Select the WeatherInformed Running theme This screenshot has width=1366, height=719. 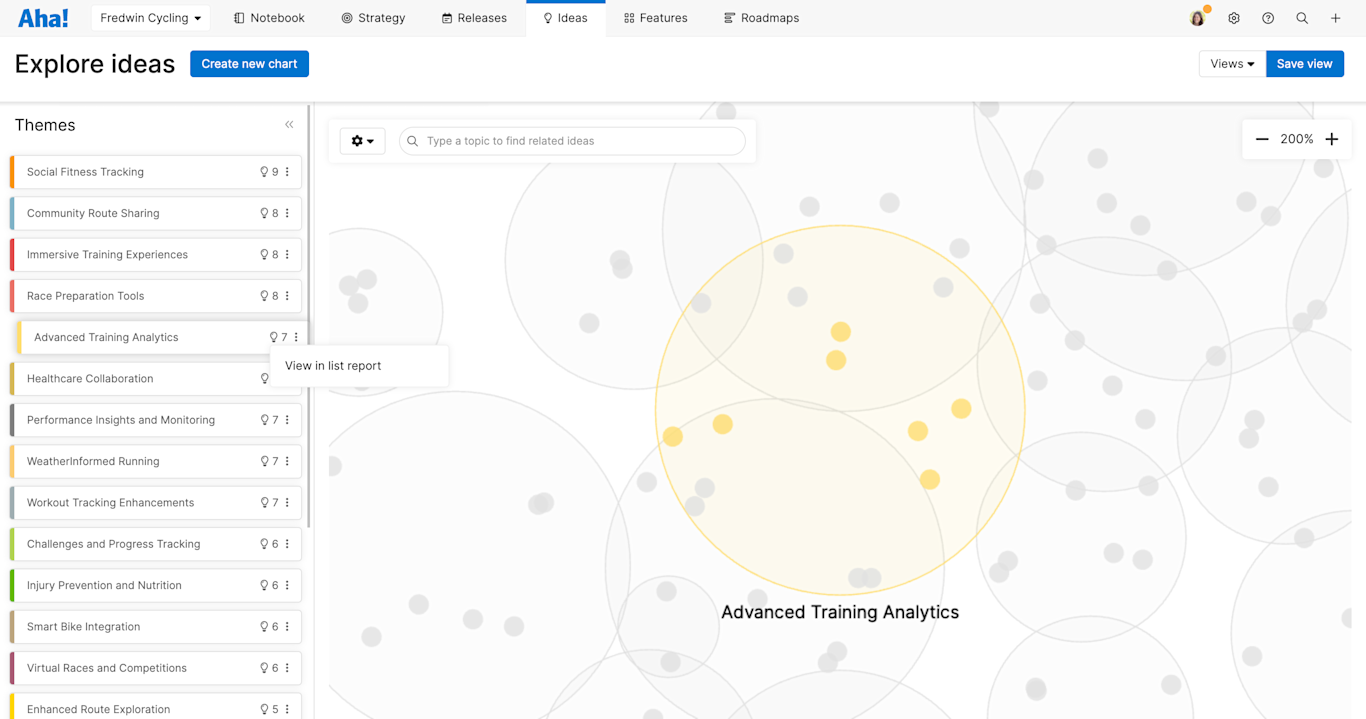pyautogui.click(x=156, y=461)
